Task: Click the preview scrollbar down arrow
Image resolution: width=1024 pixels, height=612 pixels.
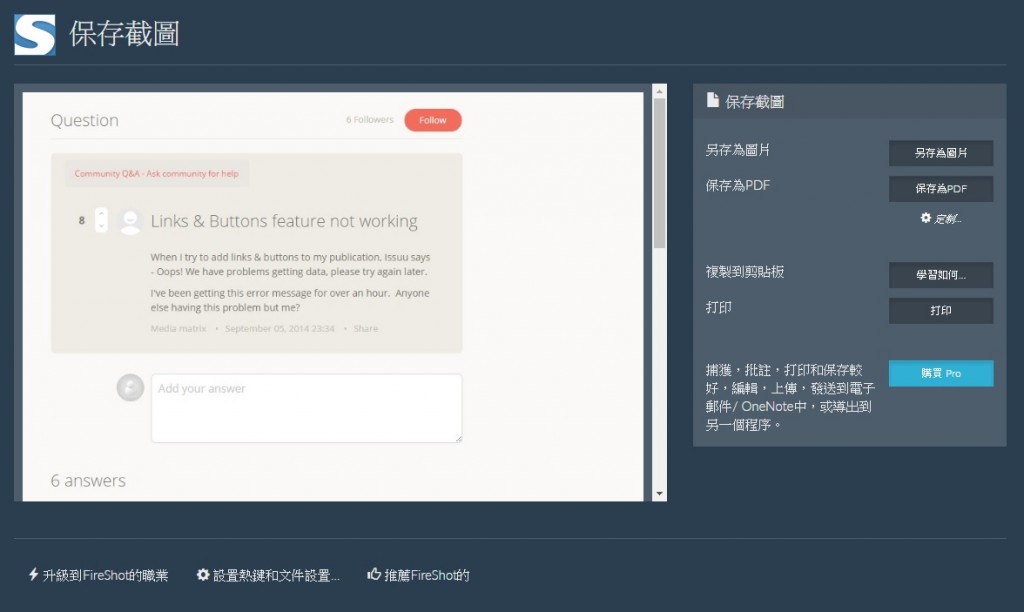Action: coord(659,494)
